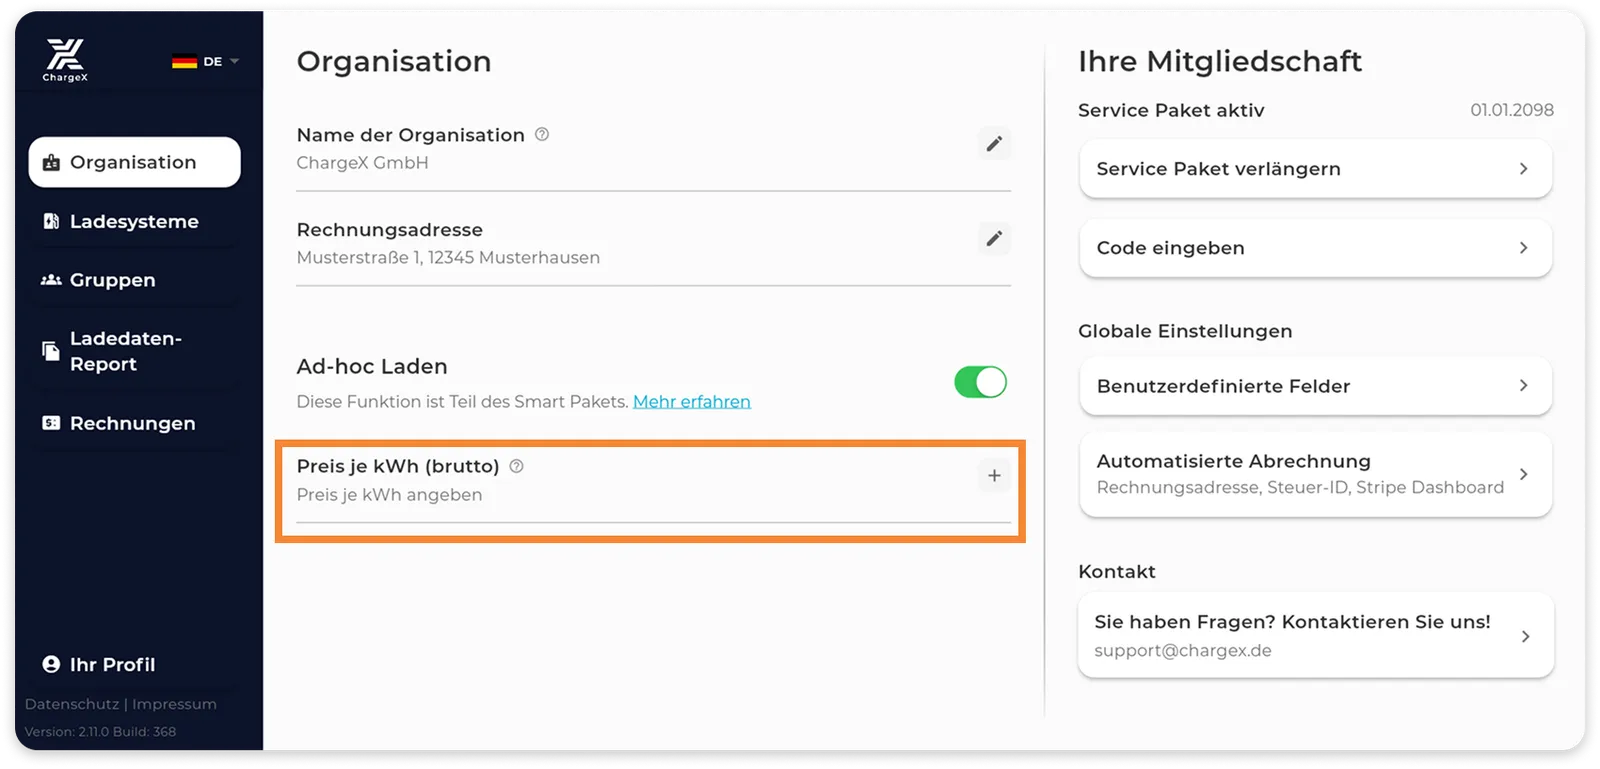
Task: Click 'Preis je kWh angeben' placeholder text
Action: coord(389,494)
